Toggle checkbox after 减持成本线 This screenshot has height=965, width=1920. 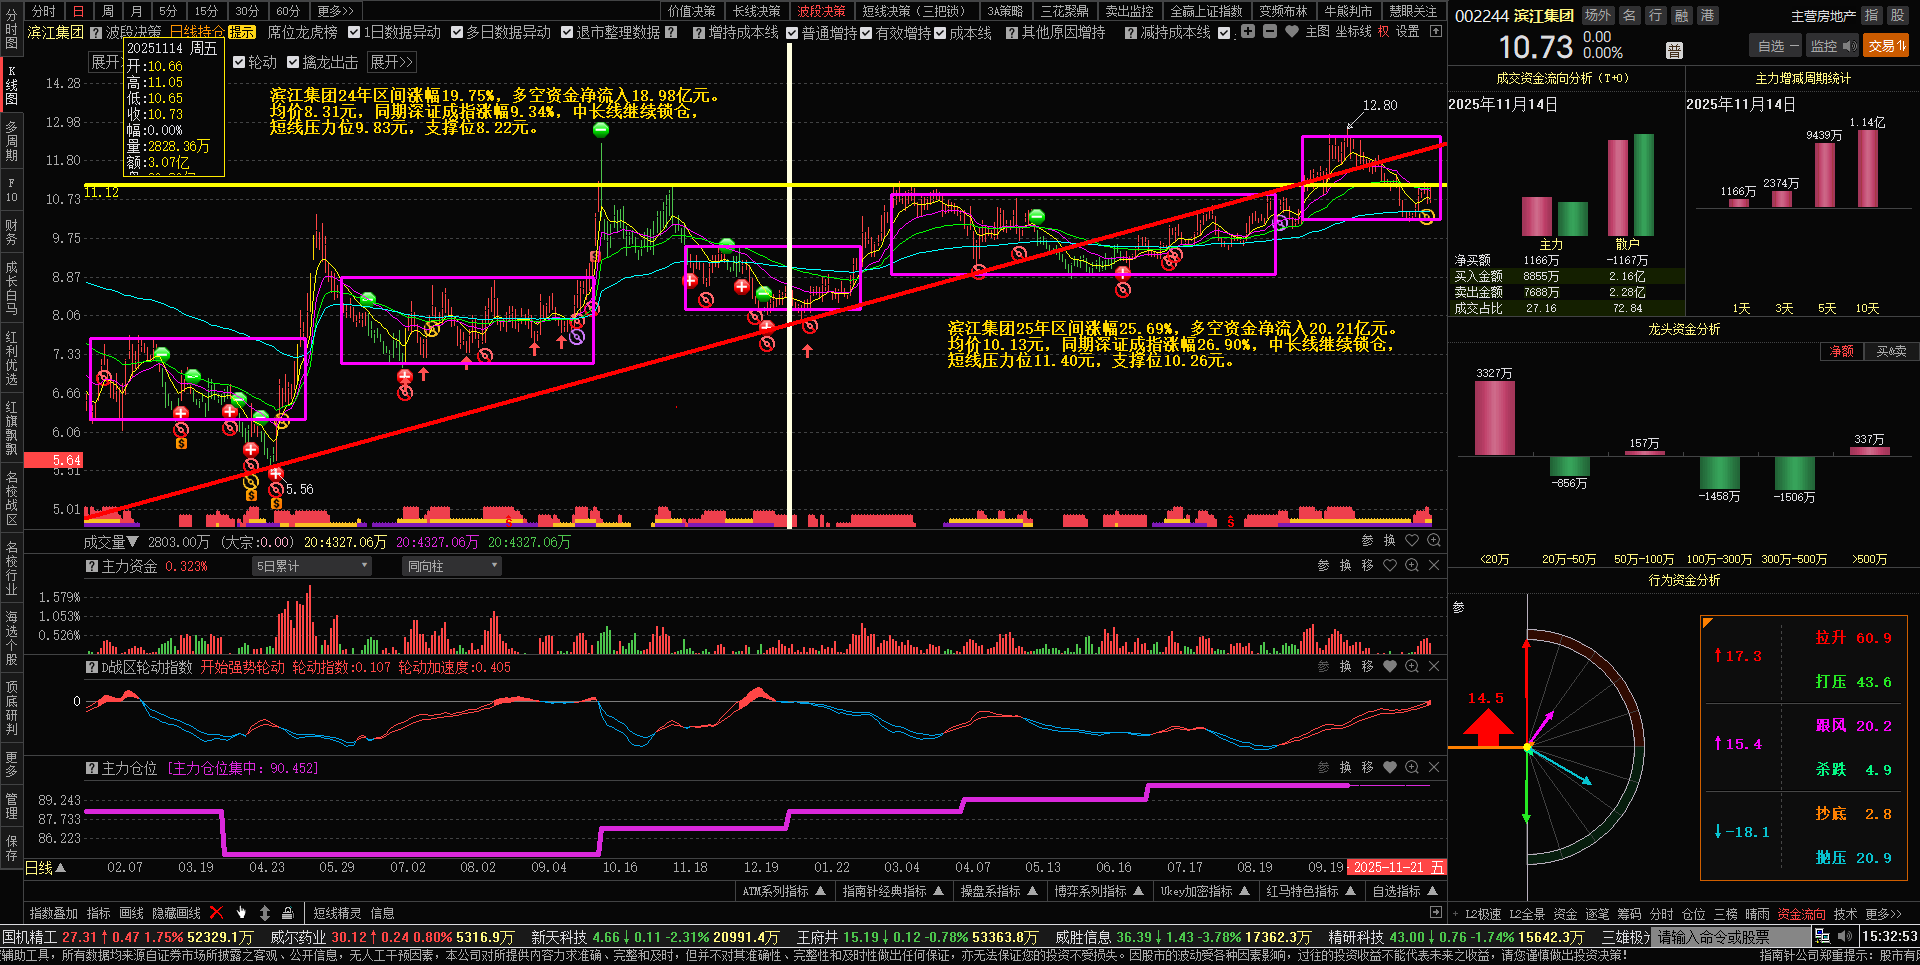pos(1224,33)
